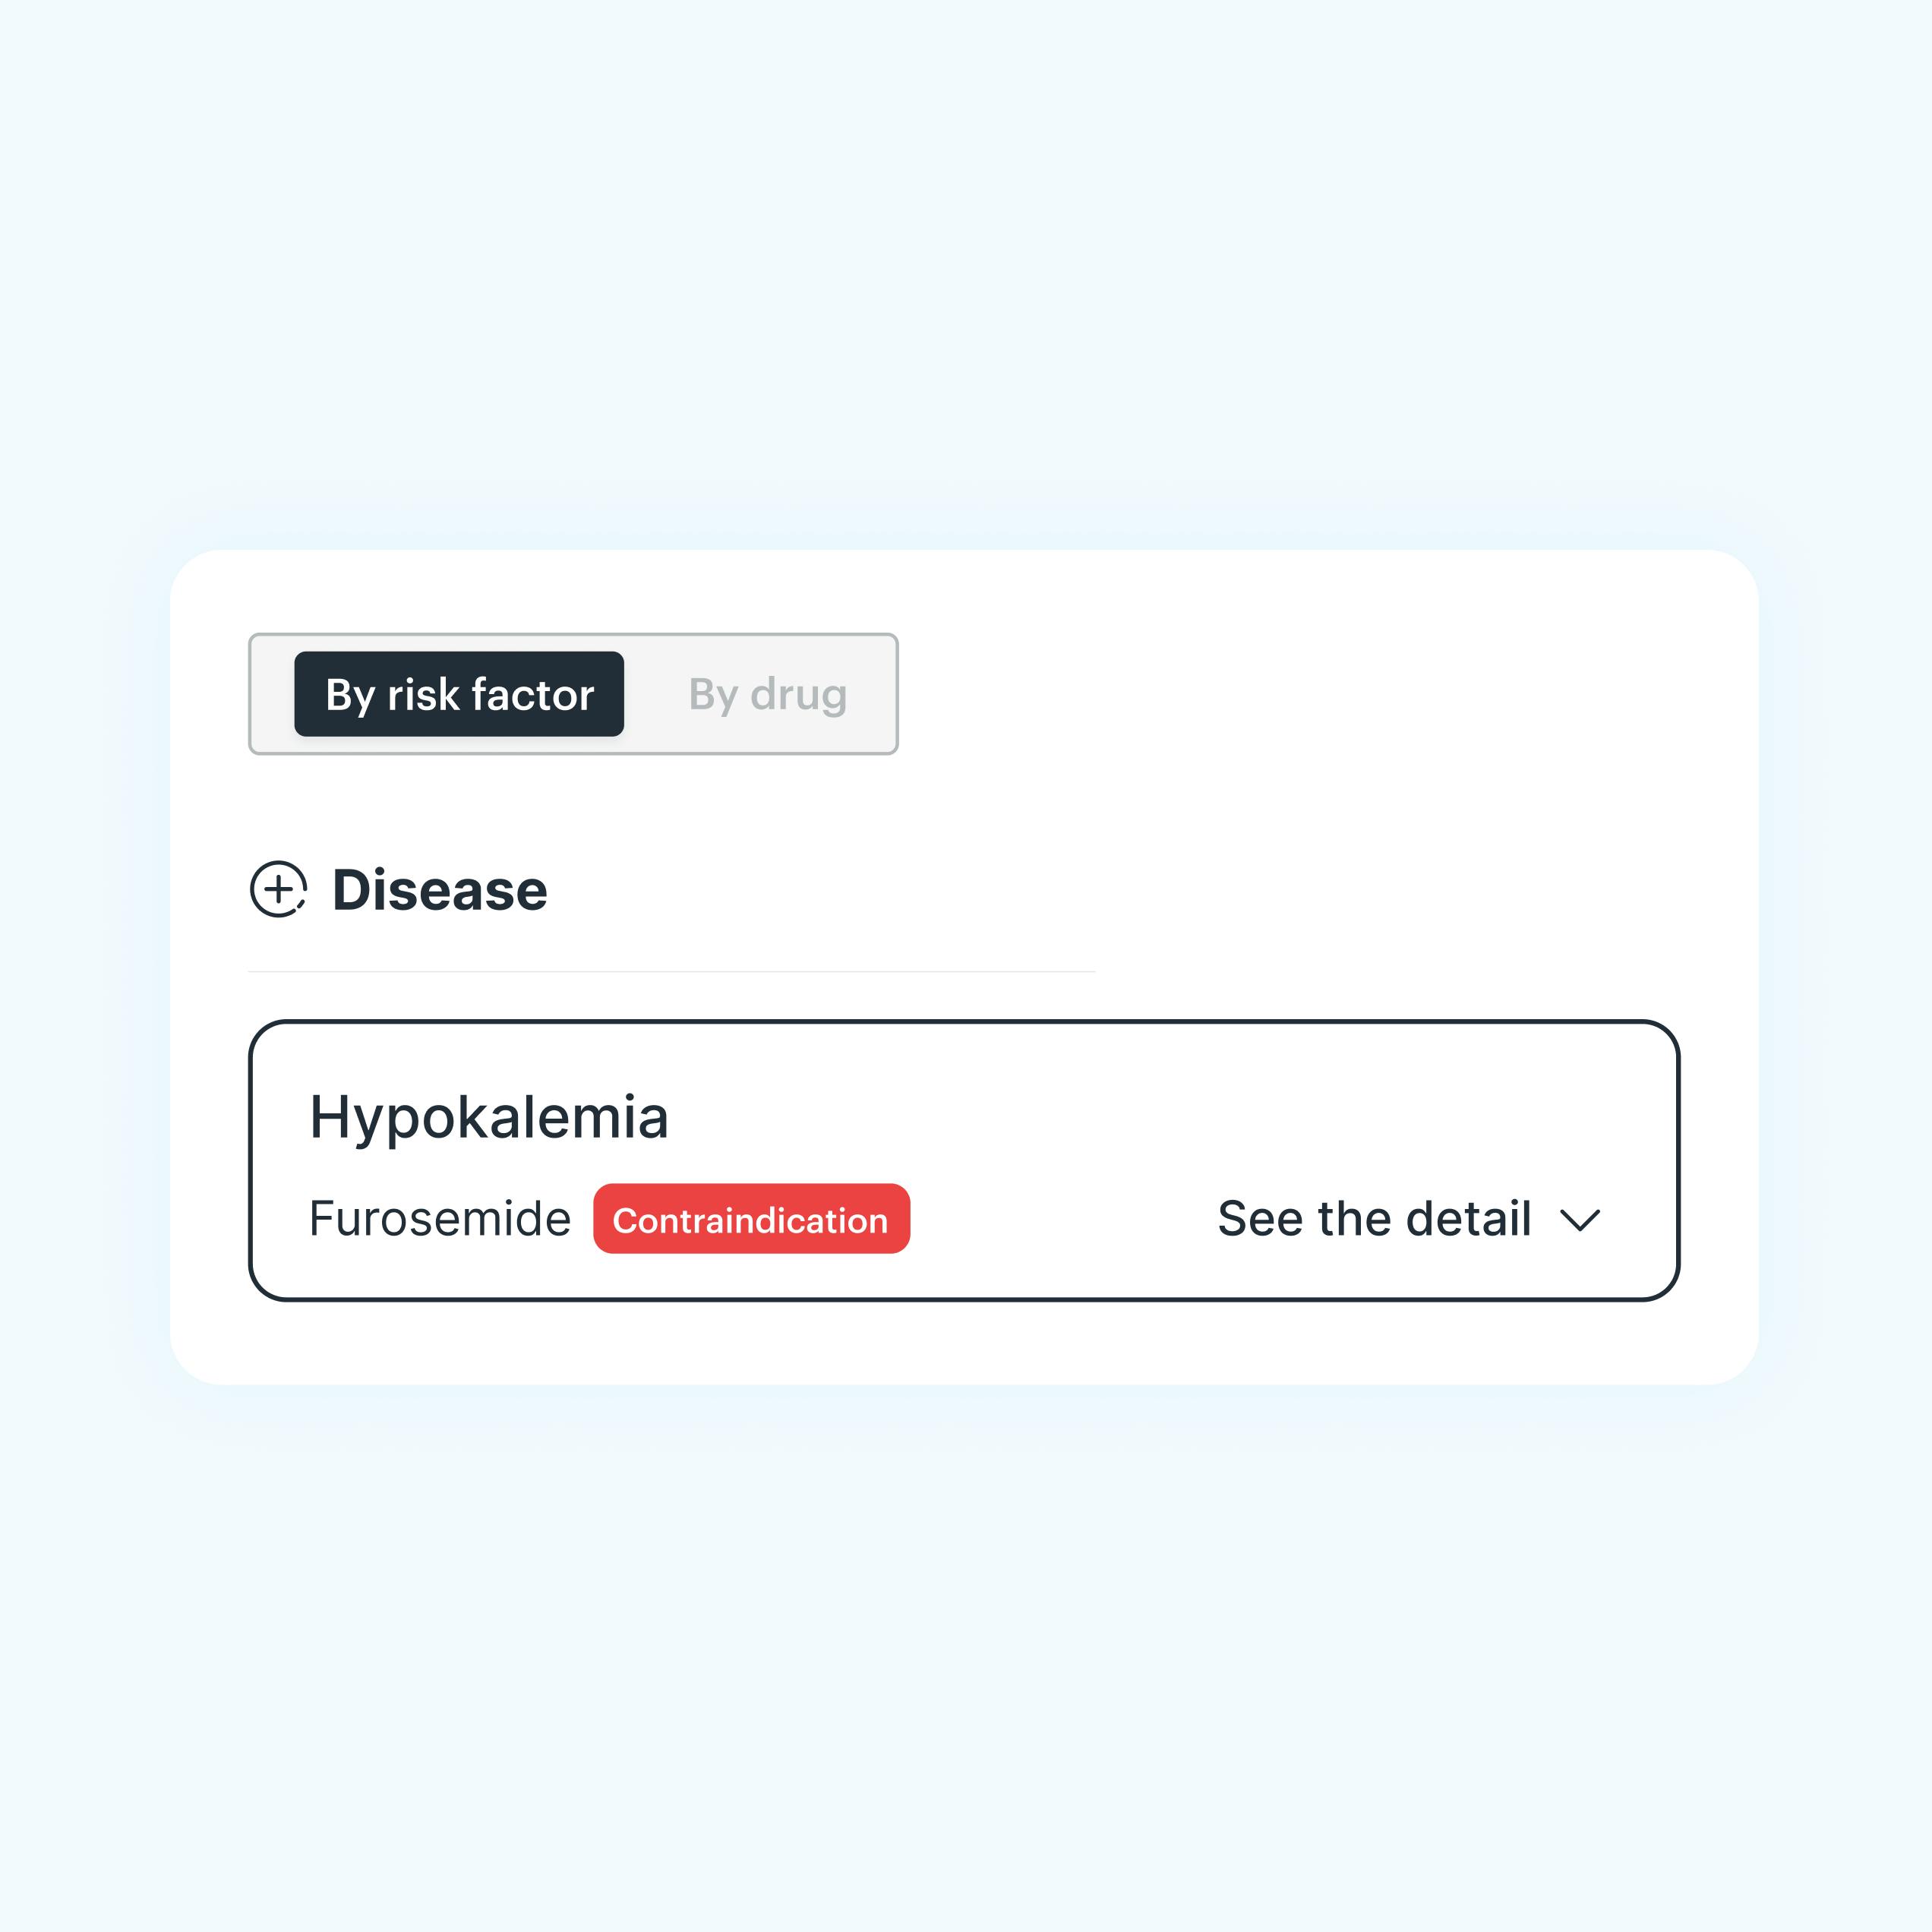Toggle the risk factor and drug segmented control
Image resolution: width=1932 pixels, height=1932 pixels.
tap(573, 694)
